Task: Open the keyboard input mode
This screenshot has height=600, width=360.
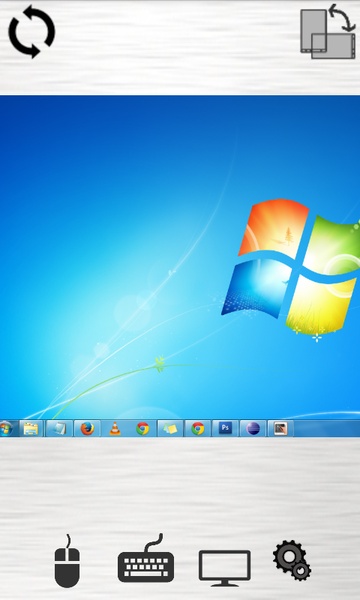Action: click(146, 559)
